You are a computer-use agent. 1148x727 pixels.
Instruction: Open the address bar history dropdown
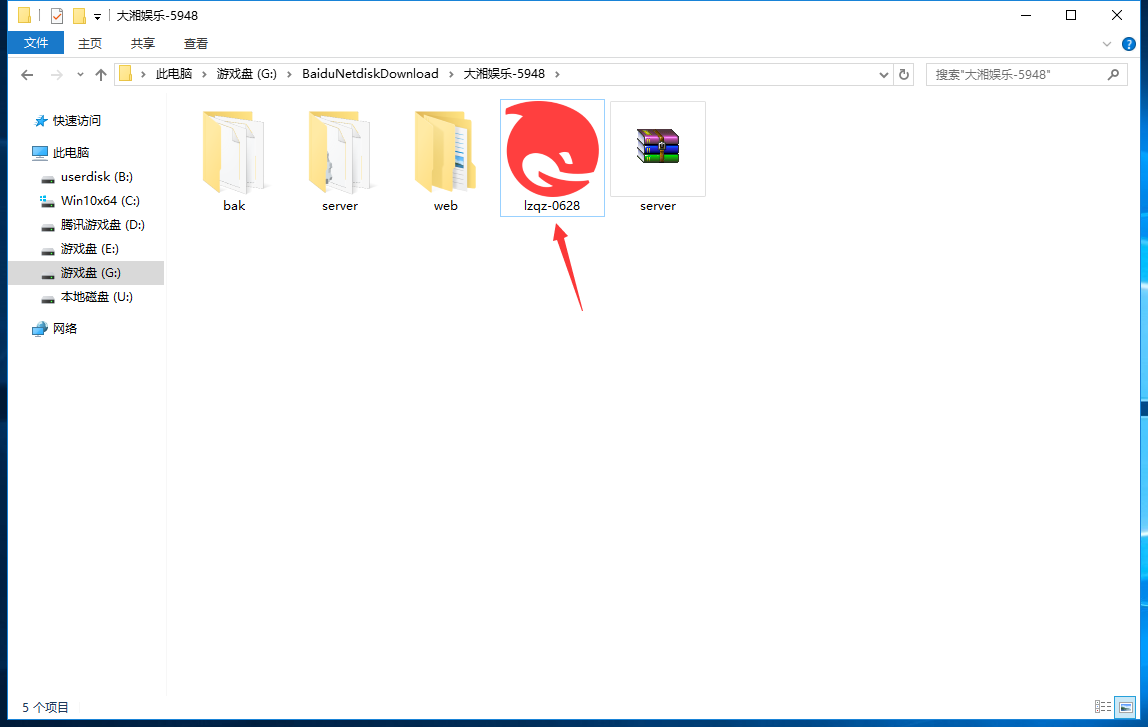(x=883, y=74)
